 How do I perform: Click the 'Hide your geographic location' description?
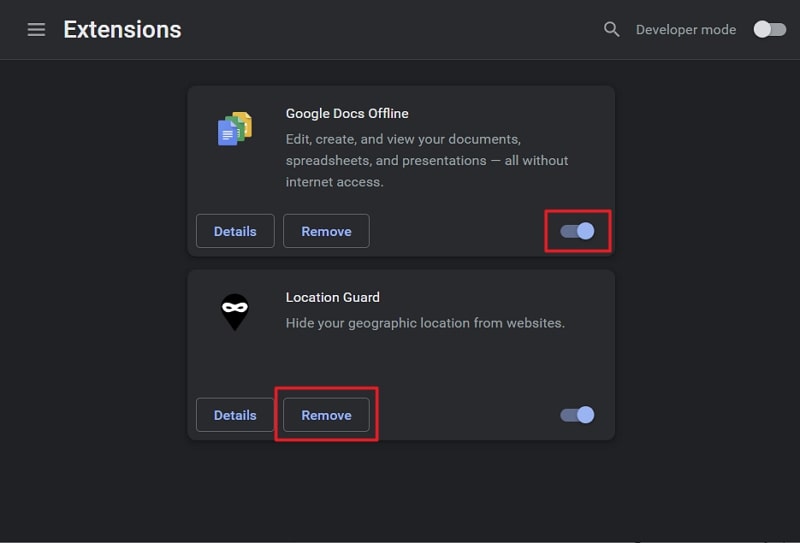pyautogui.click(x=425, y=323)
